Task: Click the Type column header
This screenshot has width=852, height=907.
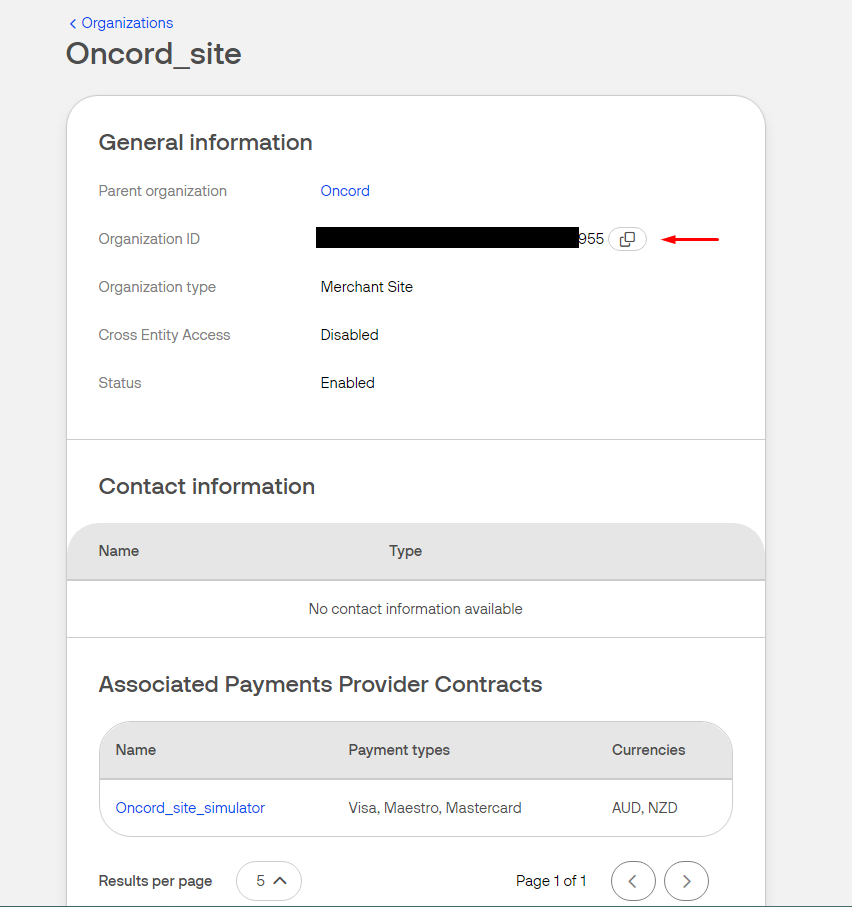Action: [405, 551]
